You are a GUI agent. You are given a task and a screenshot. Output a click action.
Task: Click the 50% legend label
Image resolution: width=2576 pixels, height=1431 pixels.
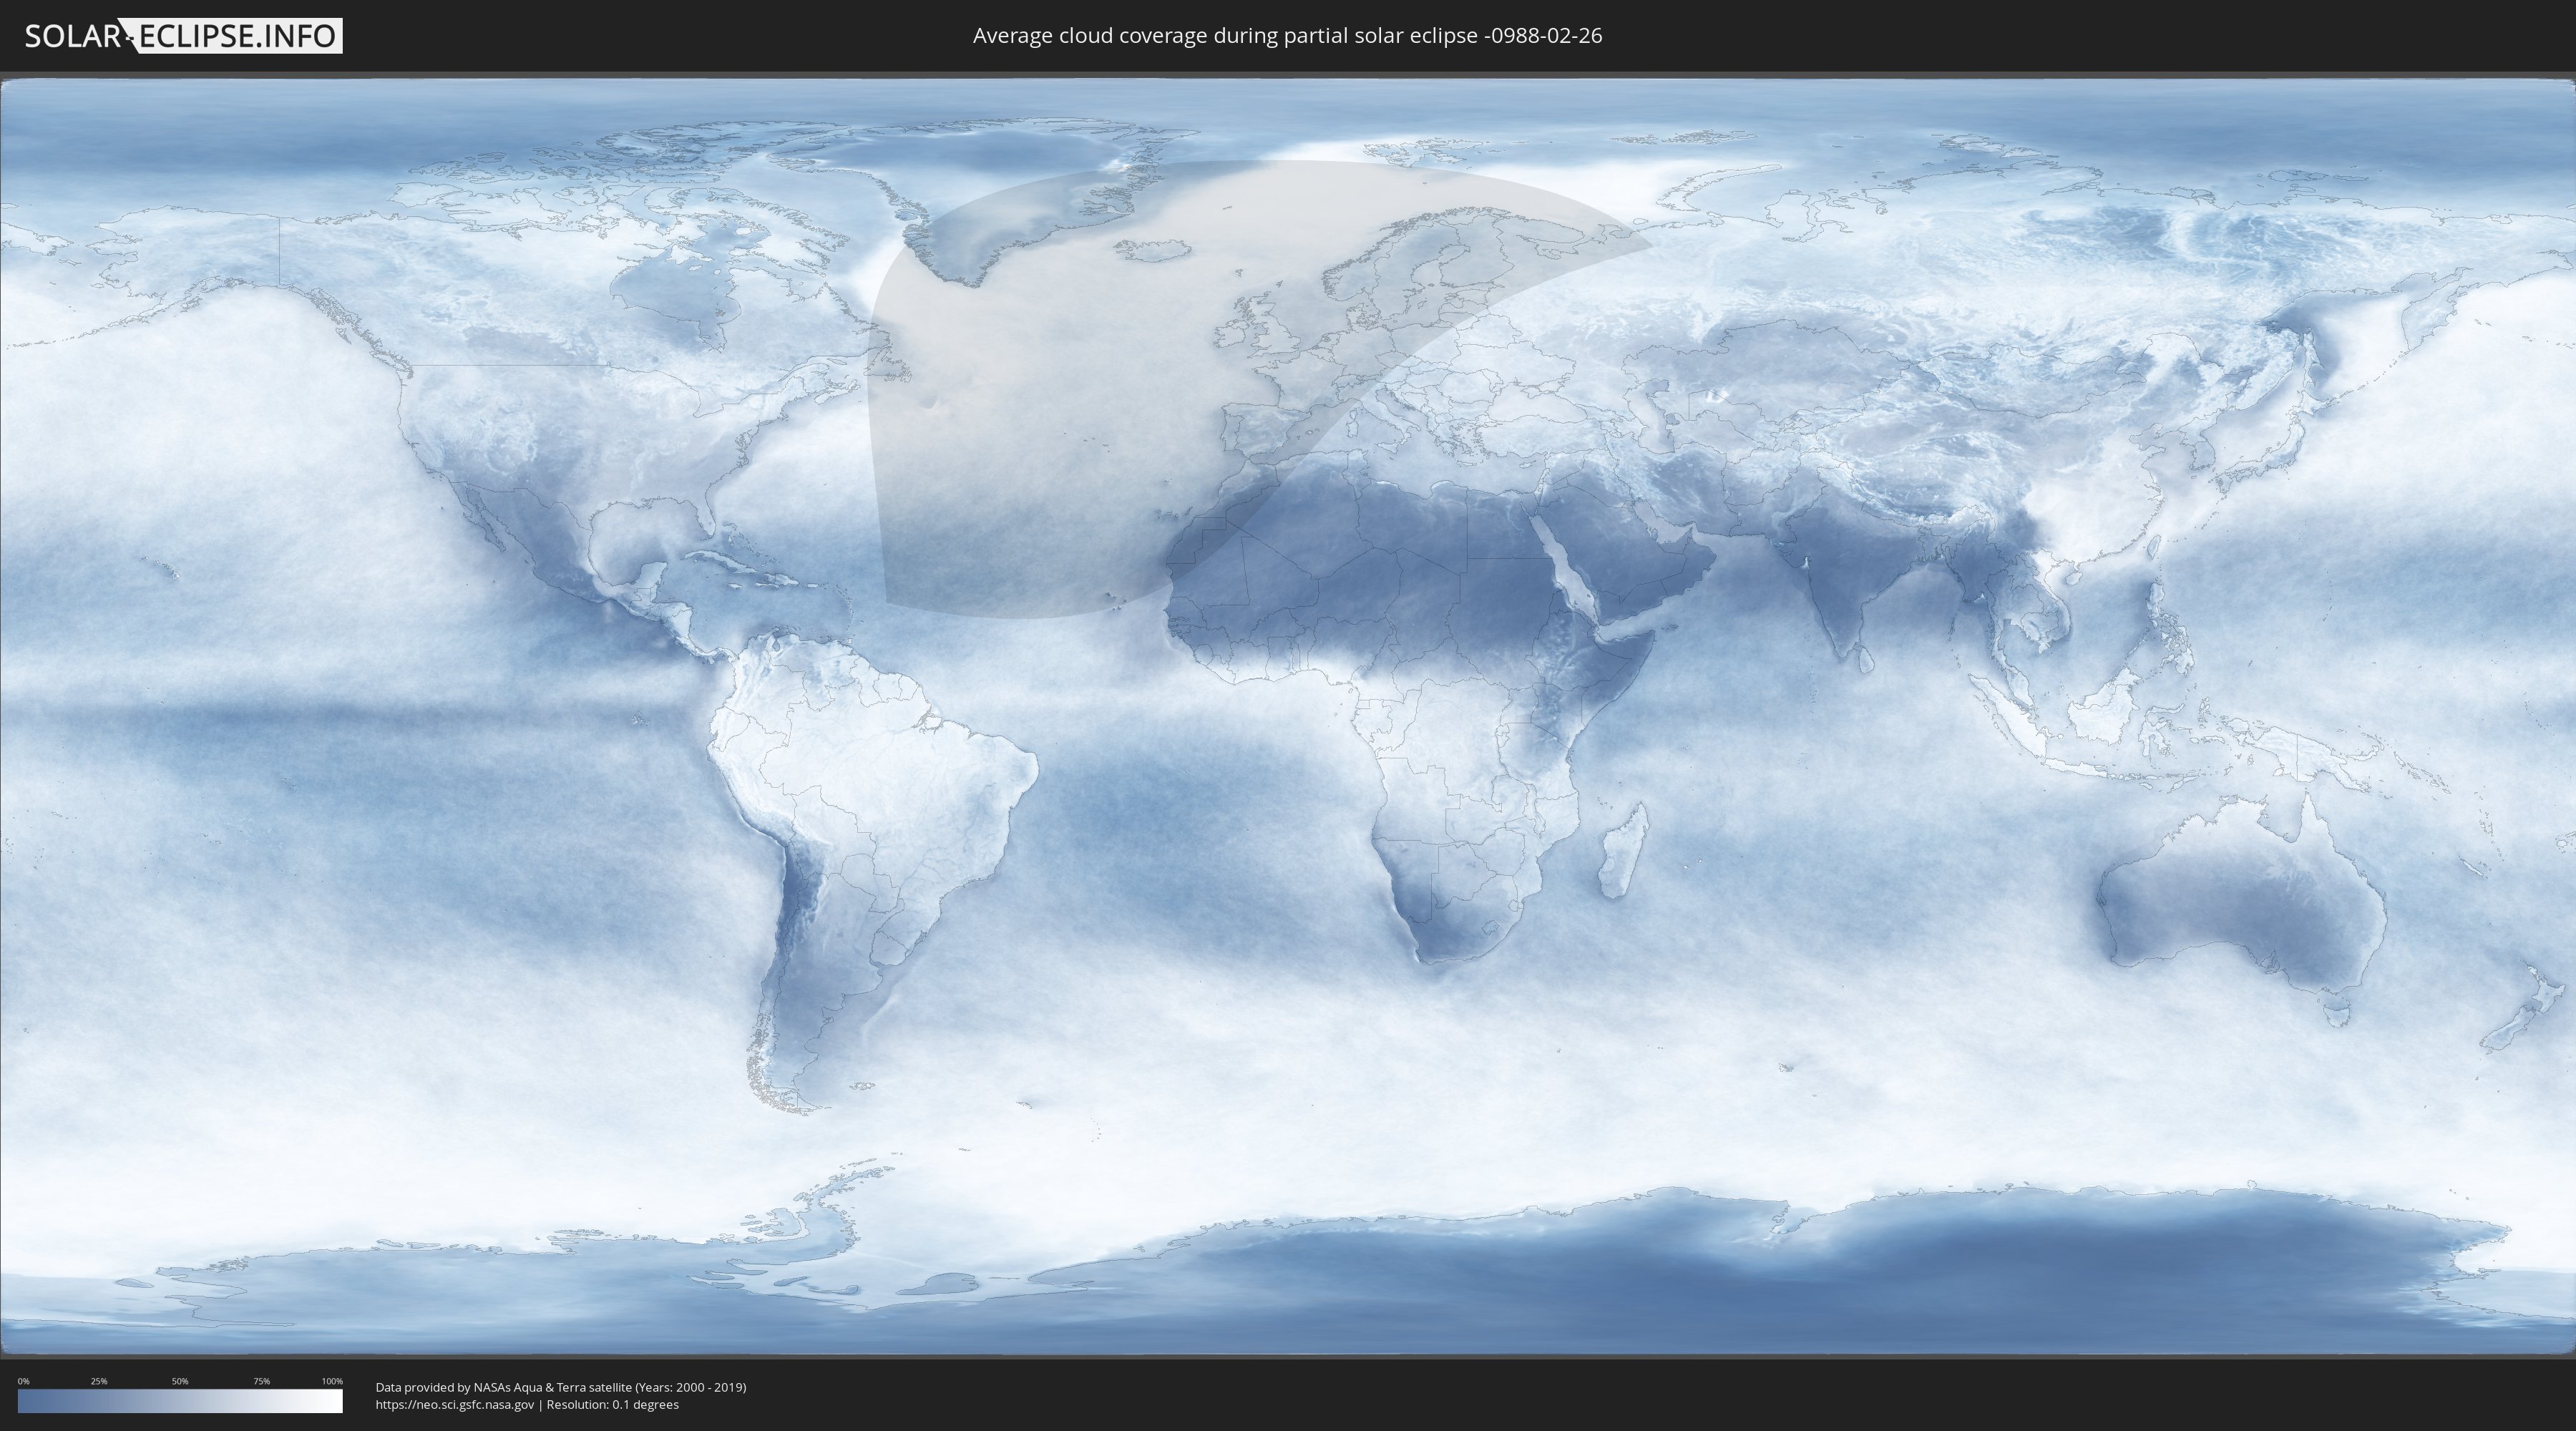click(180, 1381)
